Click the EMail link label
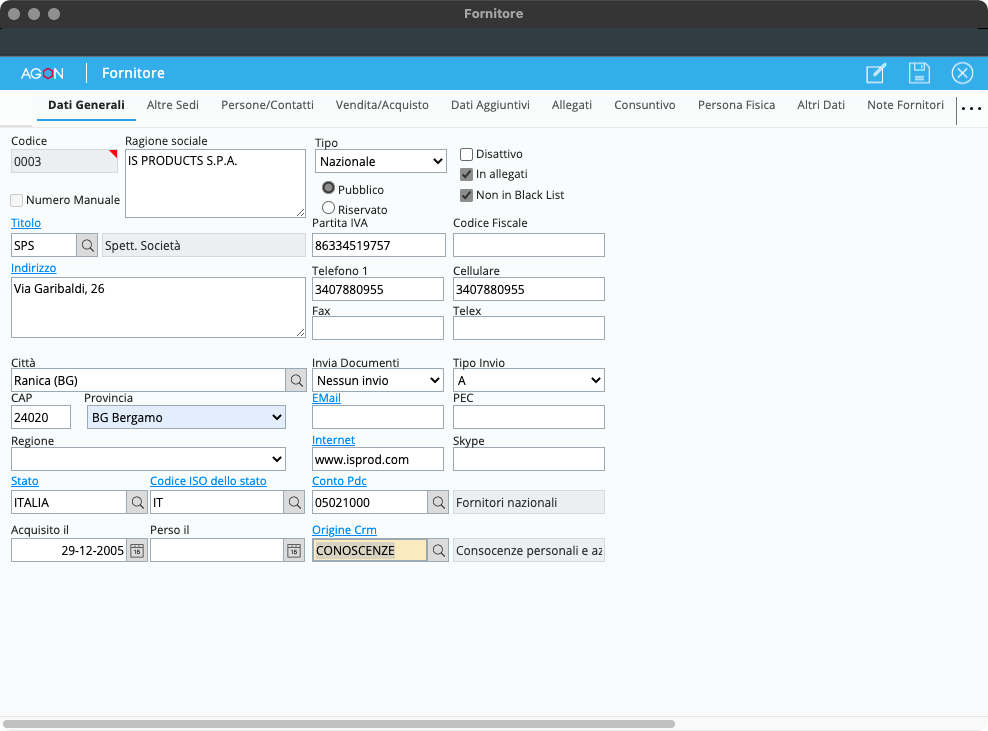 point(326,398)
